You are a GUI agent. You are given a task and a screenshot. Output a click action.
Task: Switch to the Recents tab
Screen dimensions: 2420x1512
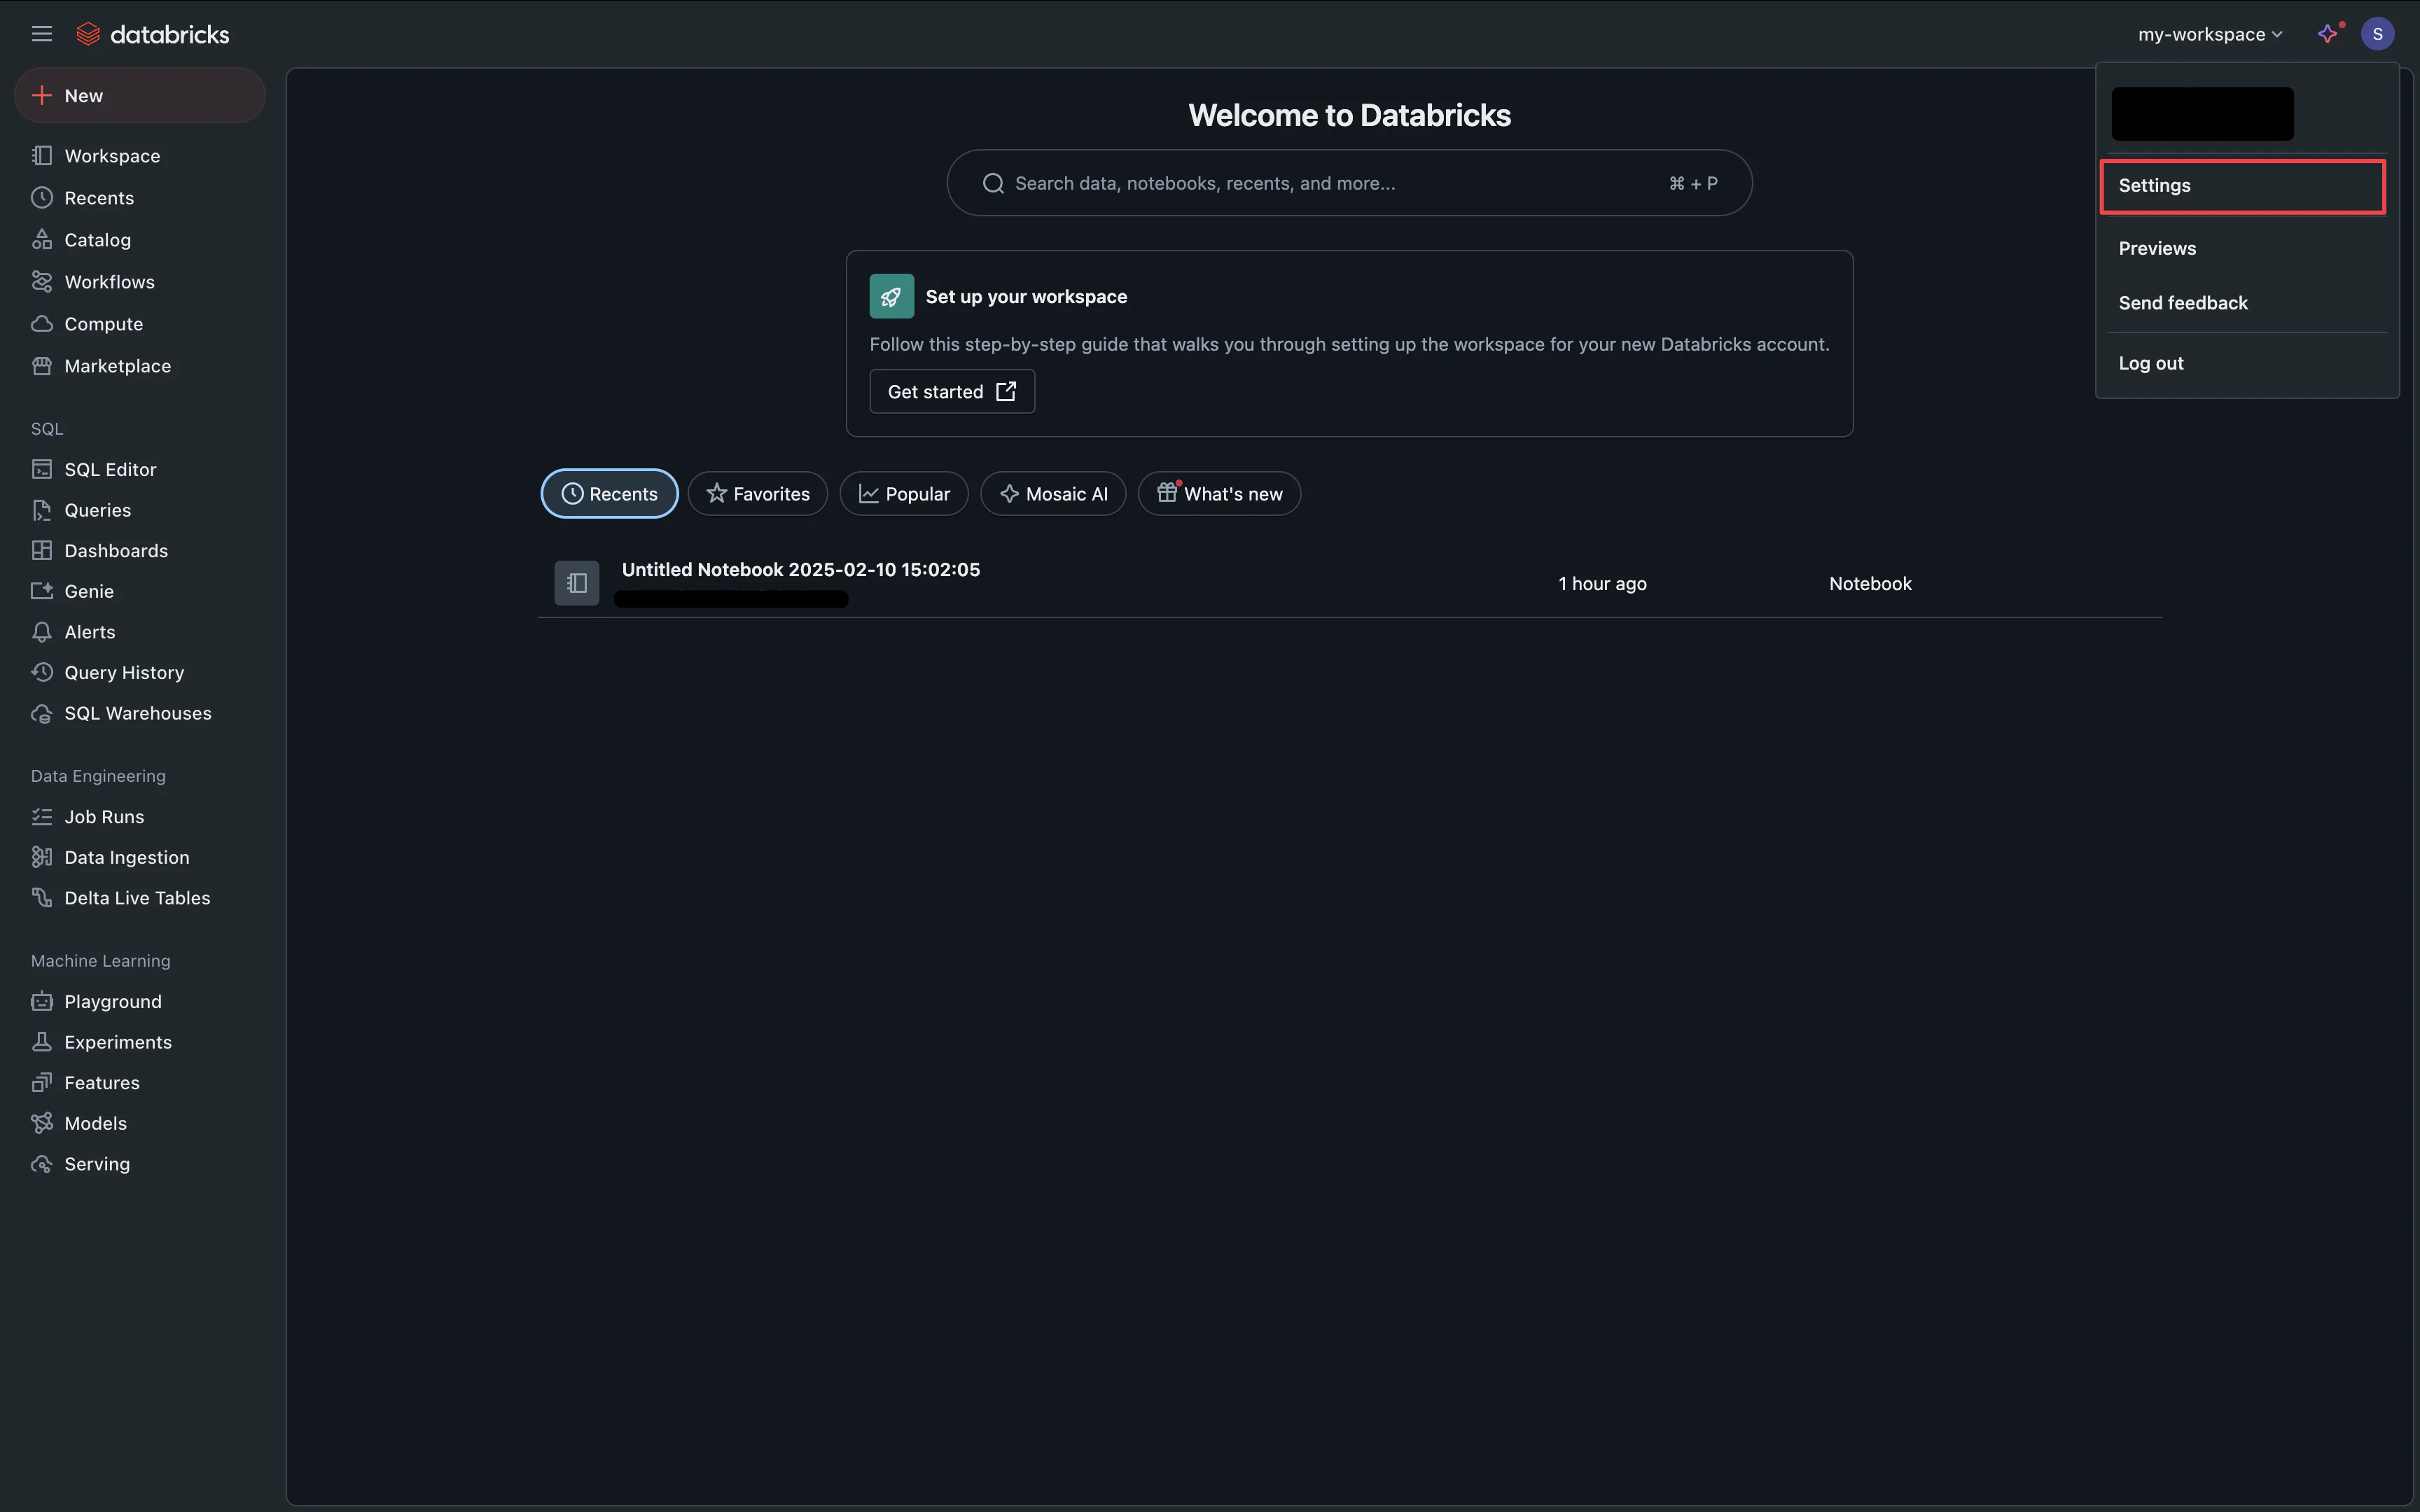(609, 494)
